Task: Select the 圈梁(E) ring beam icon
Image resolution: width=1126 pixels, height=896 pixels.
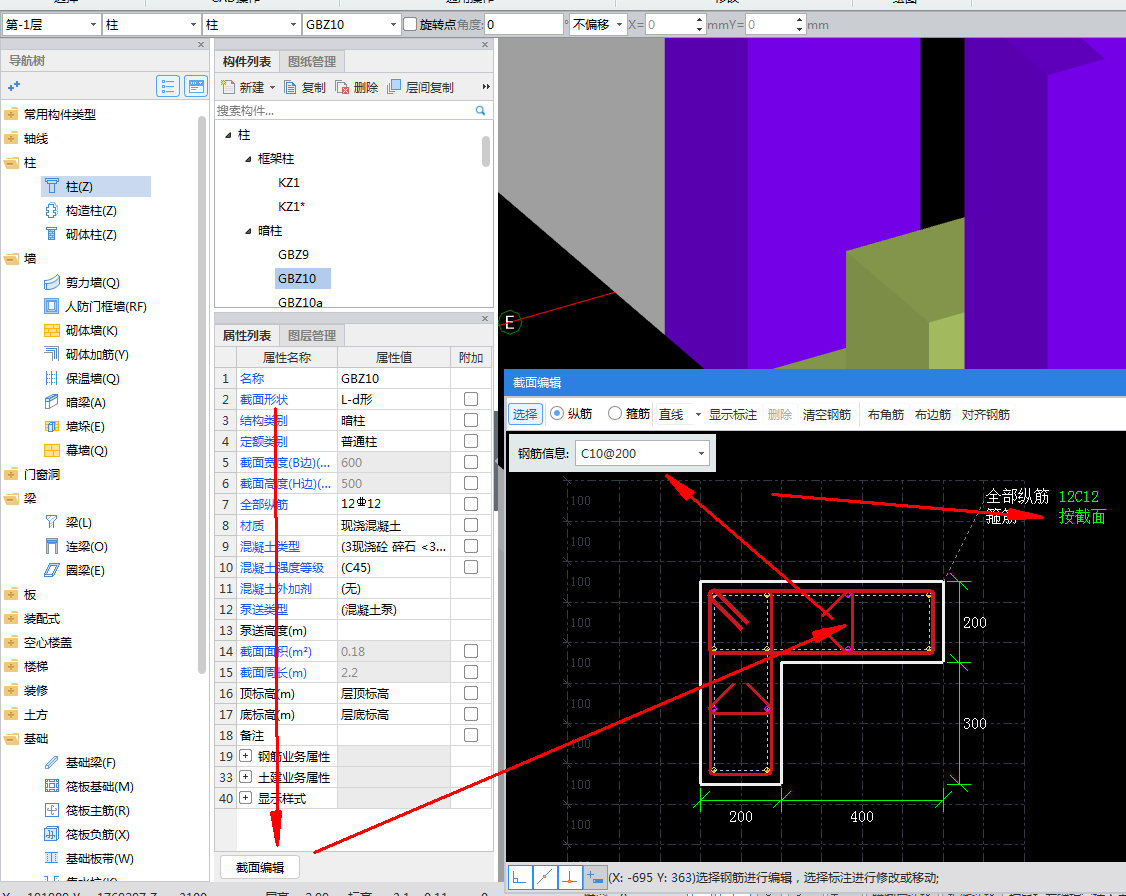Action: (52, 570)
